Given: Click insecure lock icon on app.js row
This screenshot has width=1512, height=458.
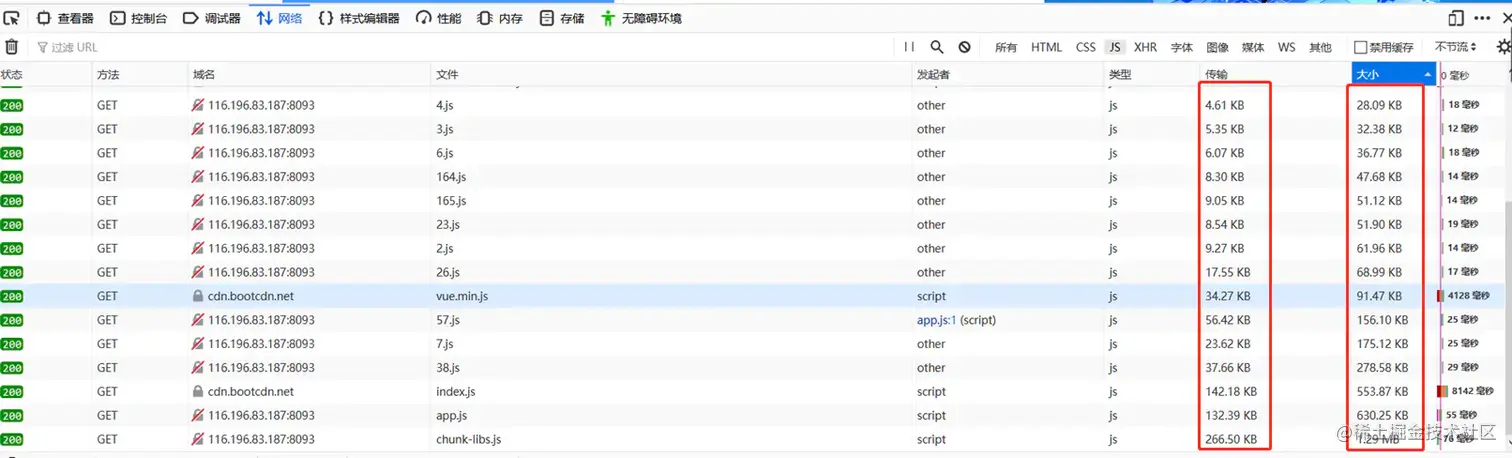Looking at the screenshot, I should (198, 416).
